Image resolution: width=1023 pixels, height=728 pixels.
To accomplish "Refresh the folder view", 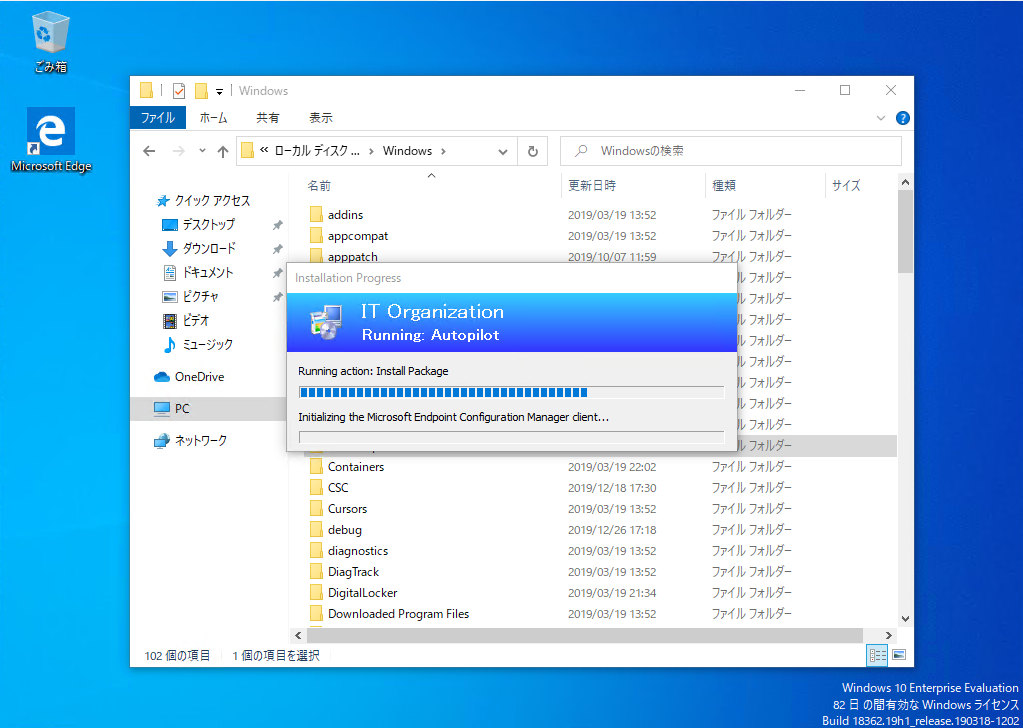I will [532, 151].
